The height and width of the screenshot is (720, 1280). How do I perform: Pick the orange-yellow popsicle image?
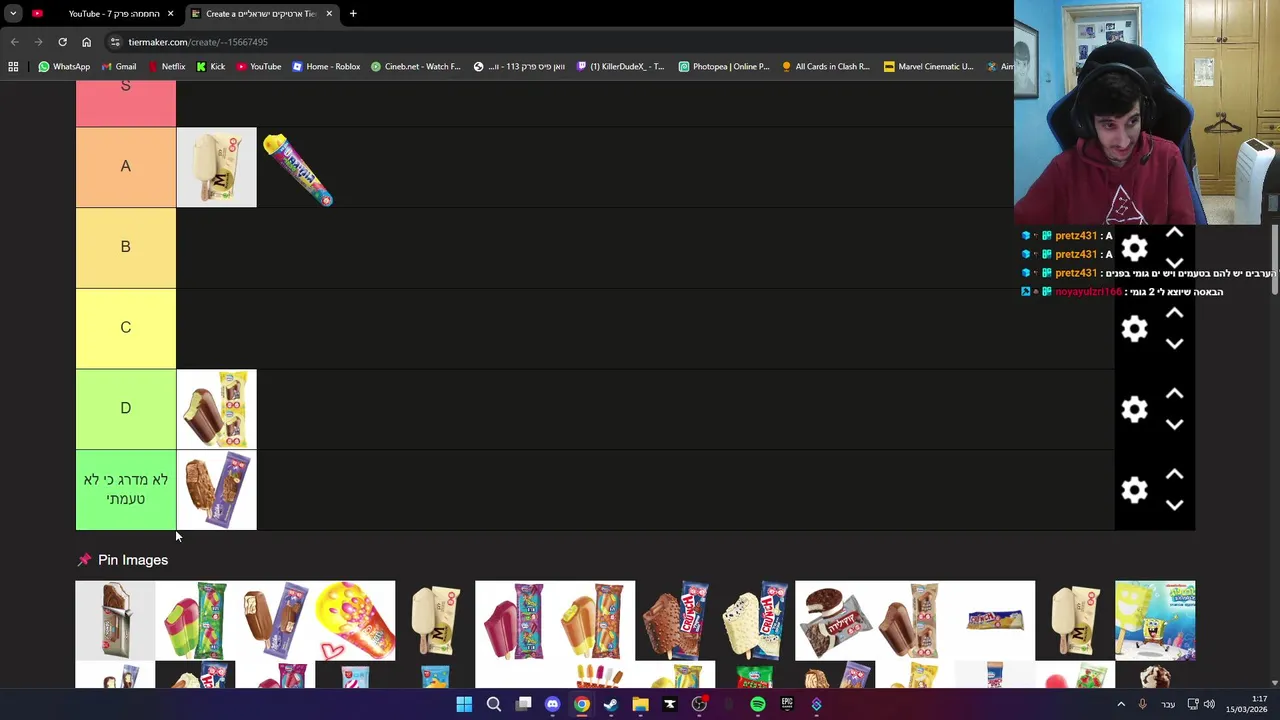595,620
